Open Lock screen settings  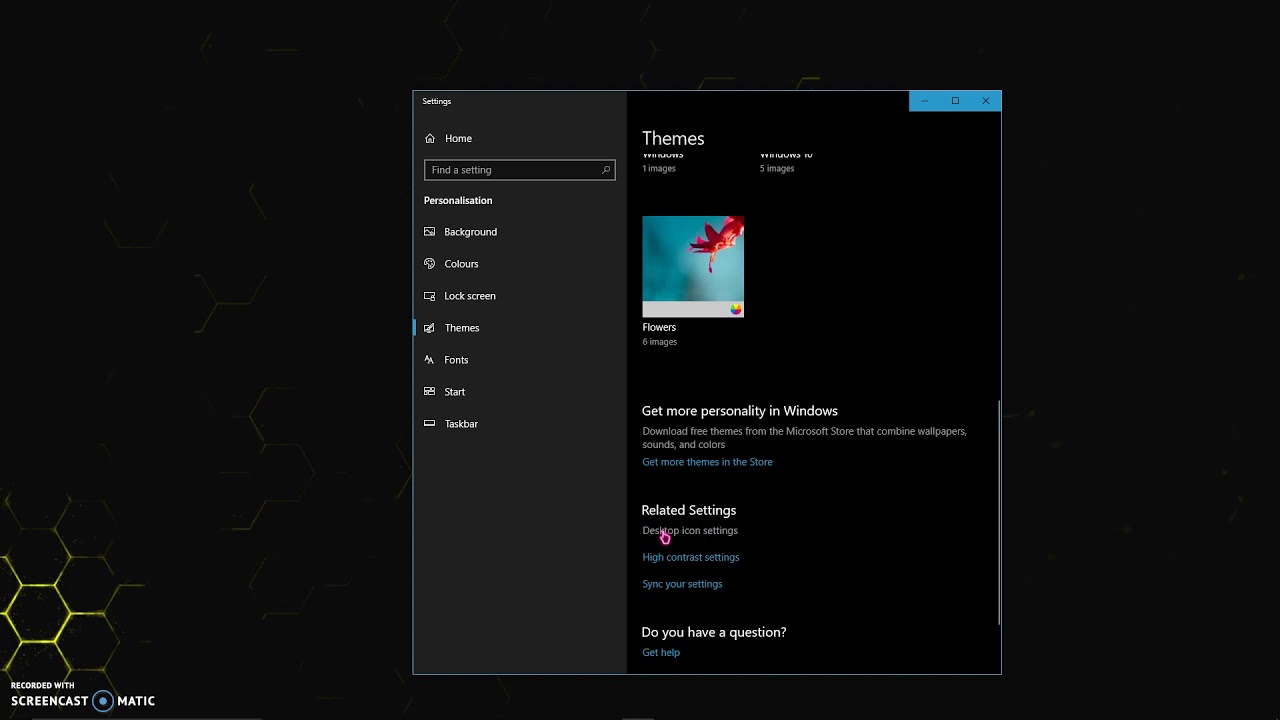(469, 295)
